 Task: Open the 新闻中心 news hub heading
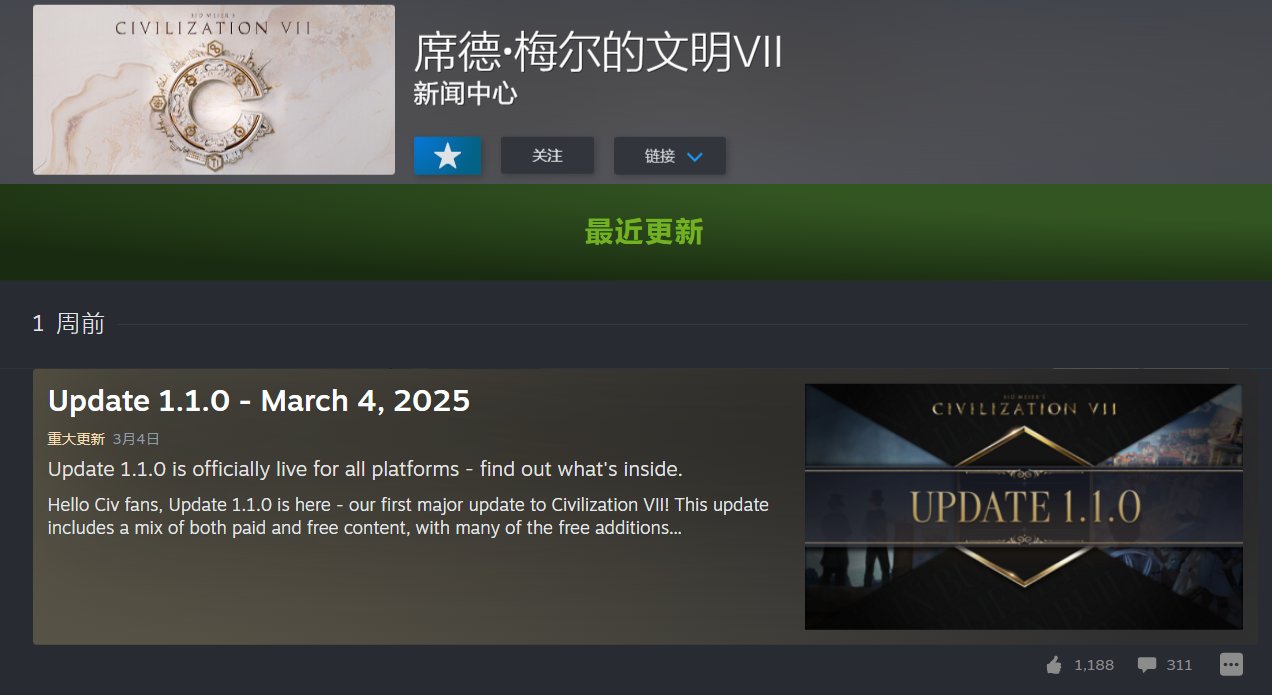point(465,94)
